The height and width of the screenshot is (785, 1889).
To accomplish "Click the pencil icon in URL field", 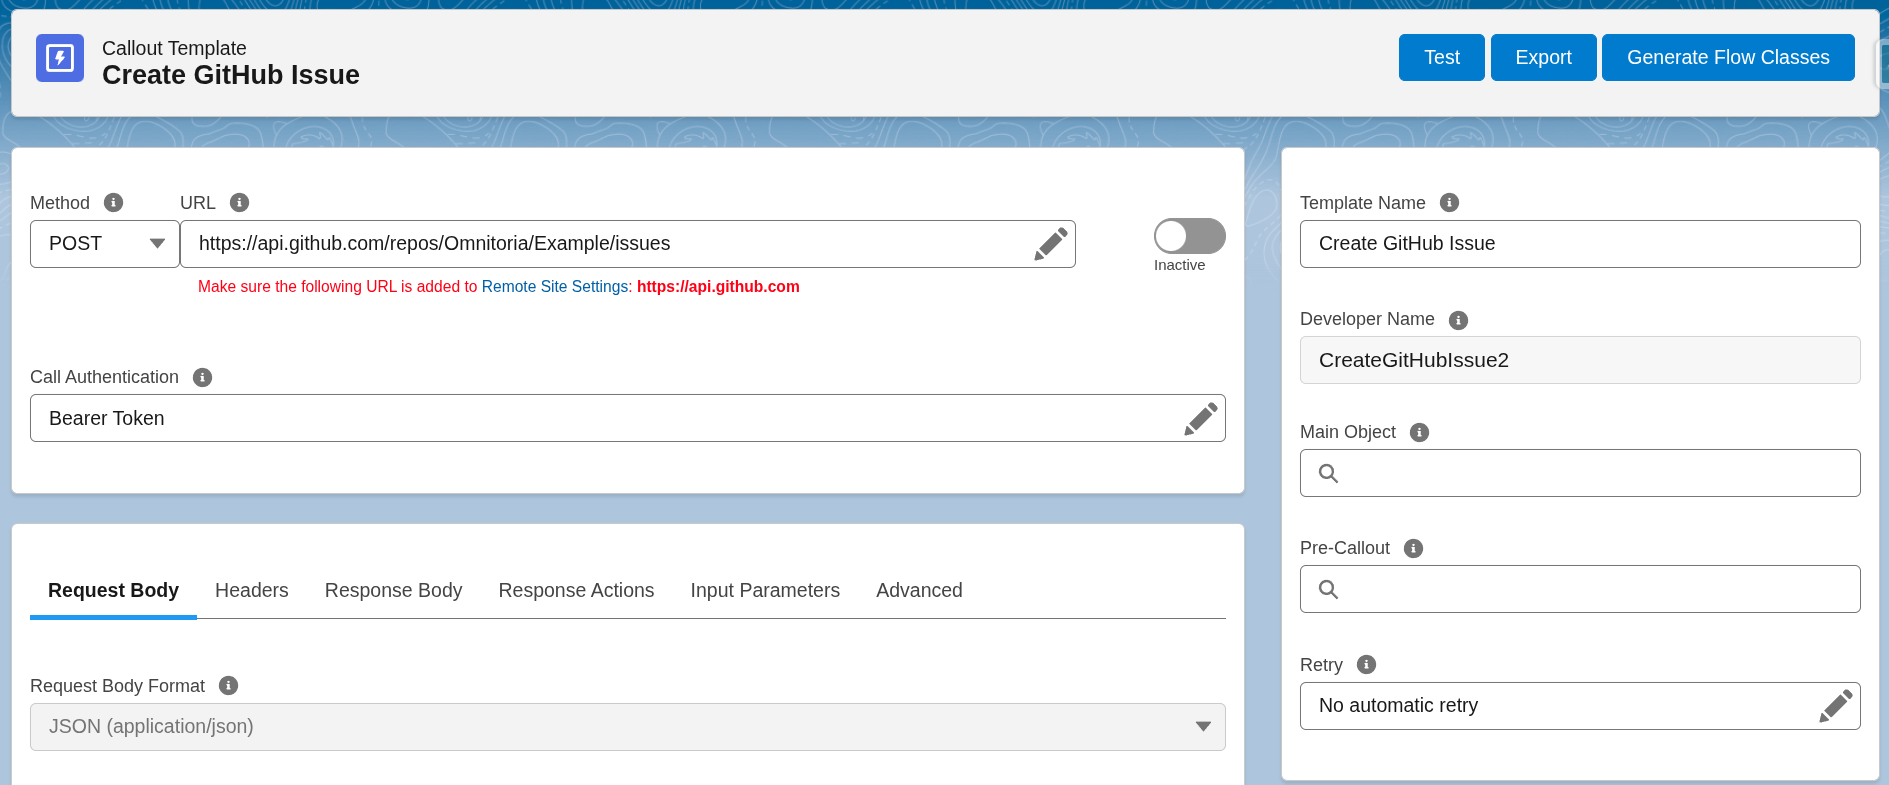I will pos(1050,244).
